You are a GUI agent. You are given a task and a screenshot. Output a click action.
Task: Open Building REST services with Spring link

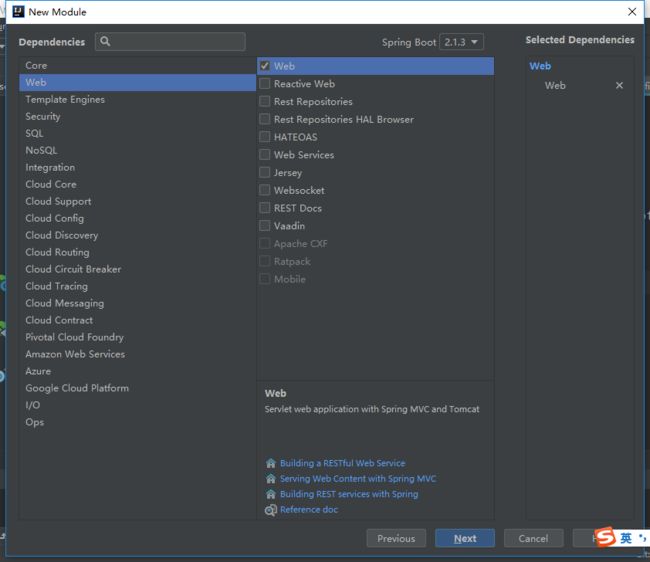pyautogui.click(x=349, y=494)
